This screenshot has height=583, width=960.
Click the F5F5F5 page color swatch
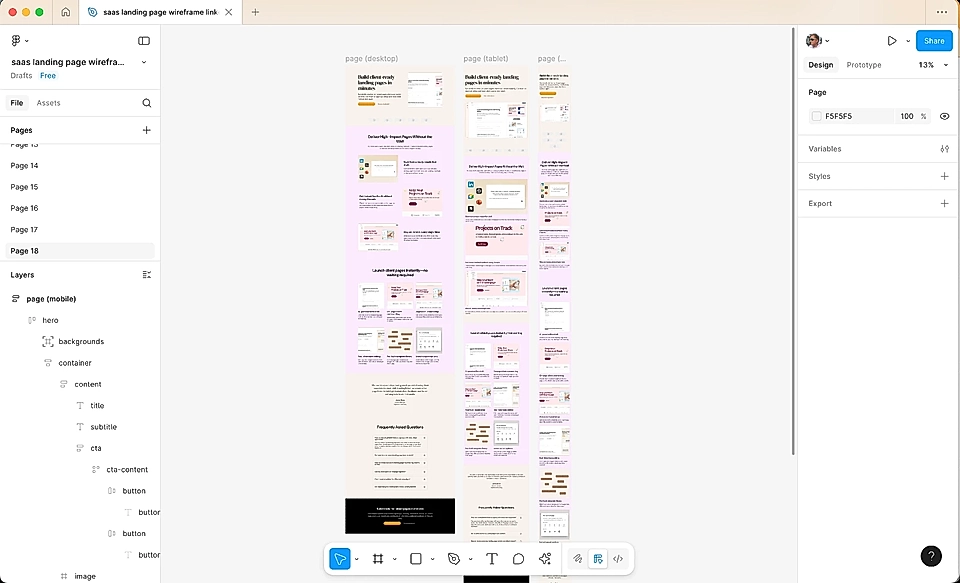[x=816, y=116]
